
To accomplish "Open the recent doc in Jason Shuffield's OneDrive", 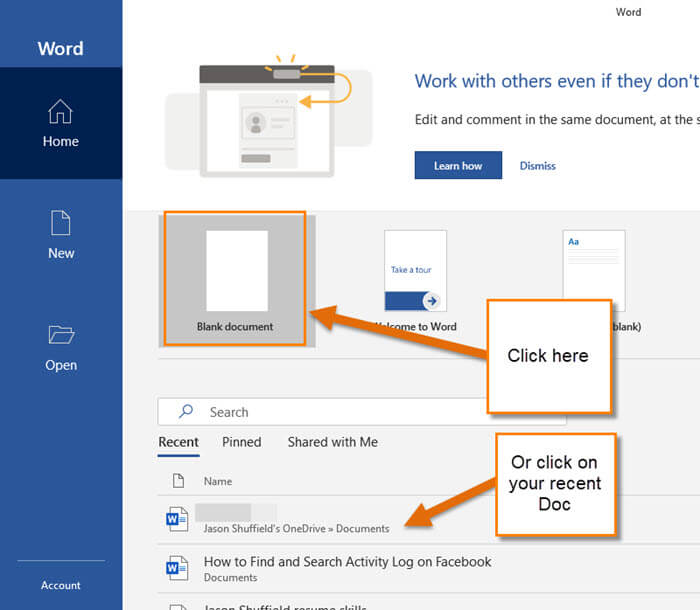I will point(429,519).
